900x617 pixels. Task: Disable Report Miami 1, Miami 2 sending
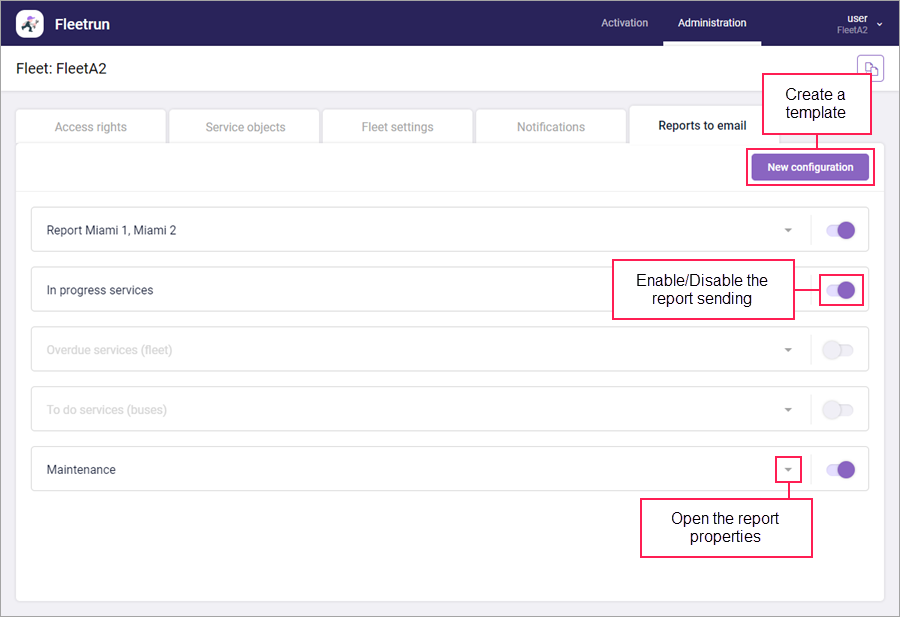coord(840,230)
